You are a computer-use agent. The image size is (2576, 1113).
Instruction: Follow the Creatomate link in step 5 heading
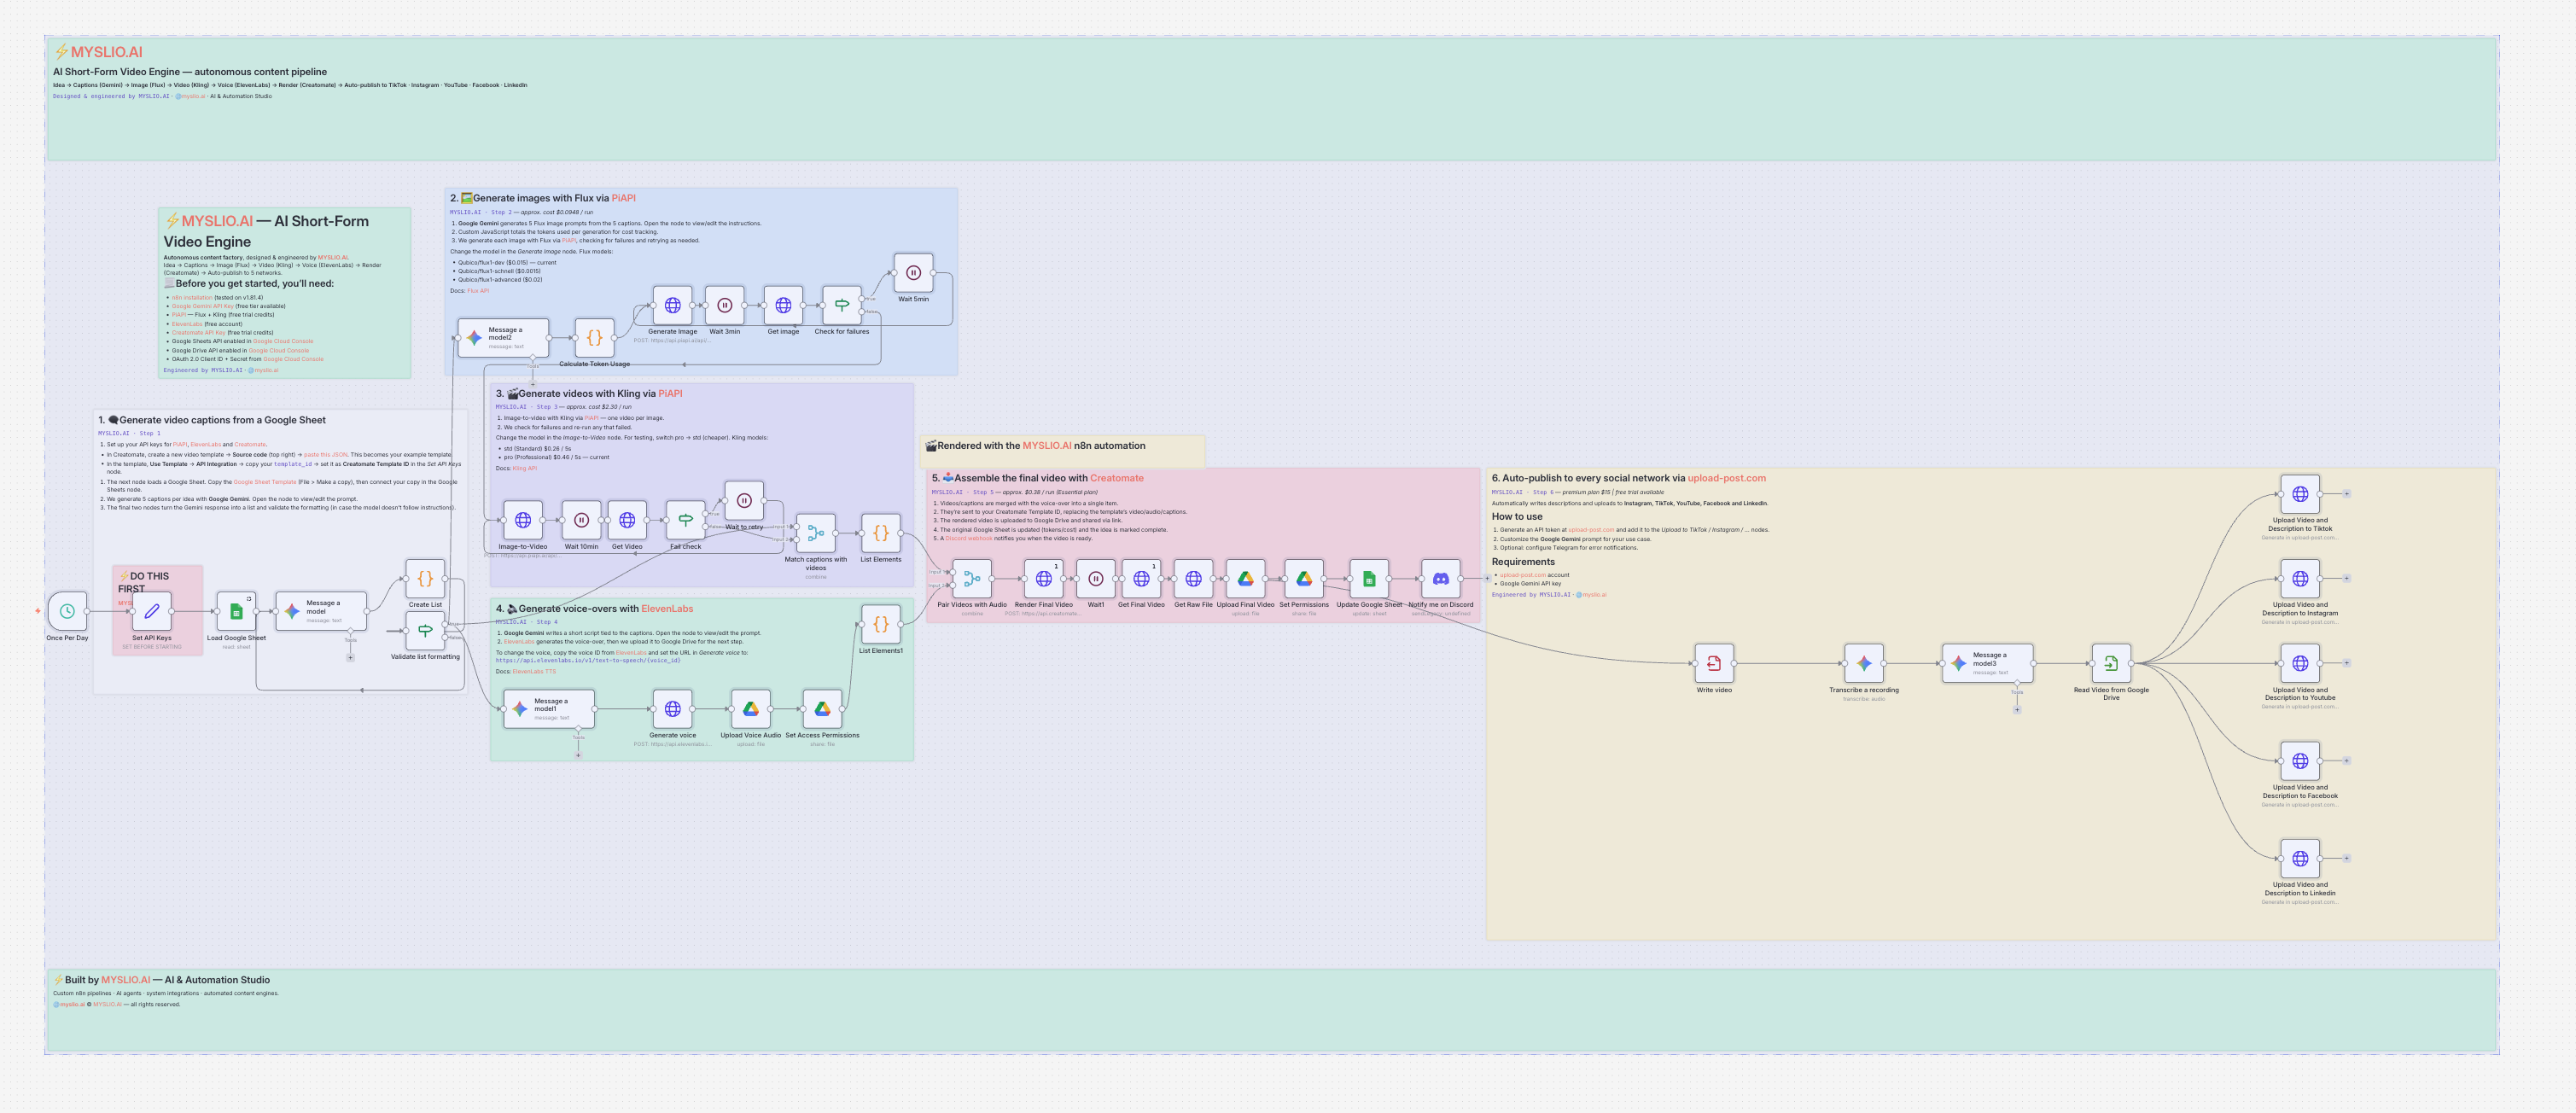1117,478
